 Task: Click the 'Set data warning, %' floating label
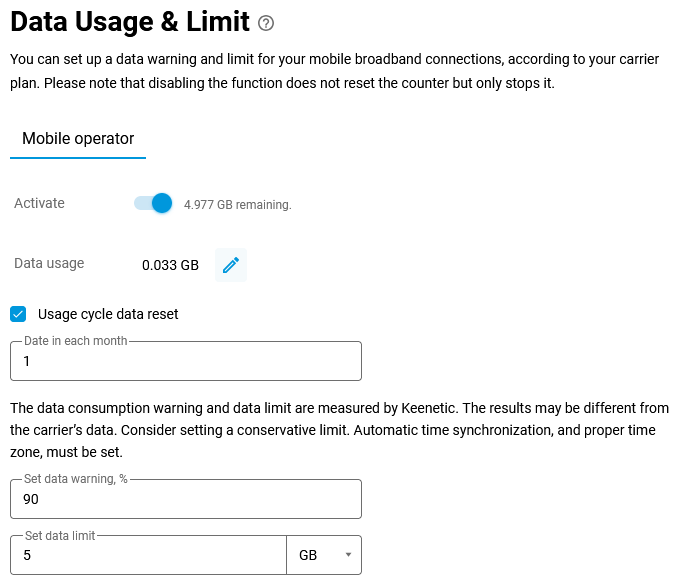(x=76, y=479)
